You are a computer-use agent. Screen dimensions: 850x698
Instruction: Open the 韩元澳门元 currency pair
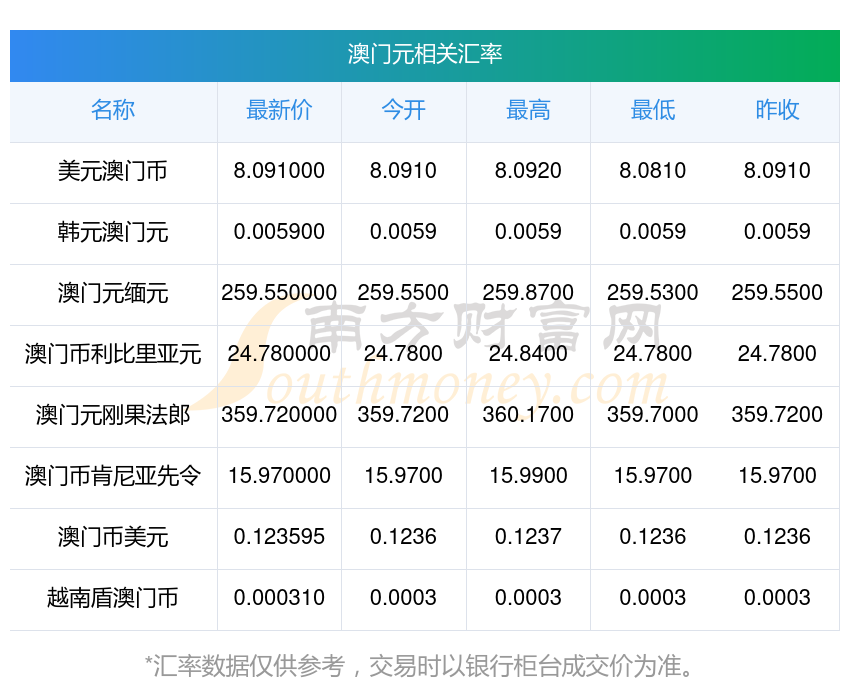tap(113, 233)
